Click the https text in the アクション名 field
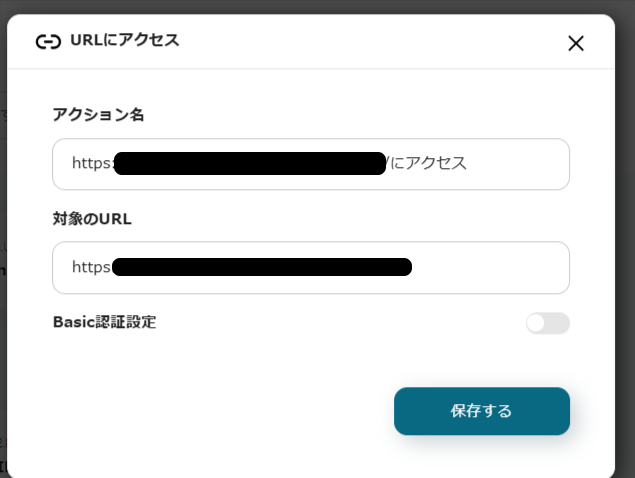Viewport: 635px width, 478px height. [91, 163]
